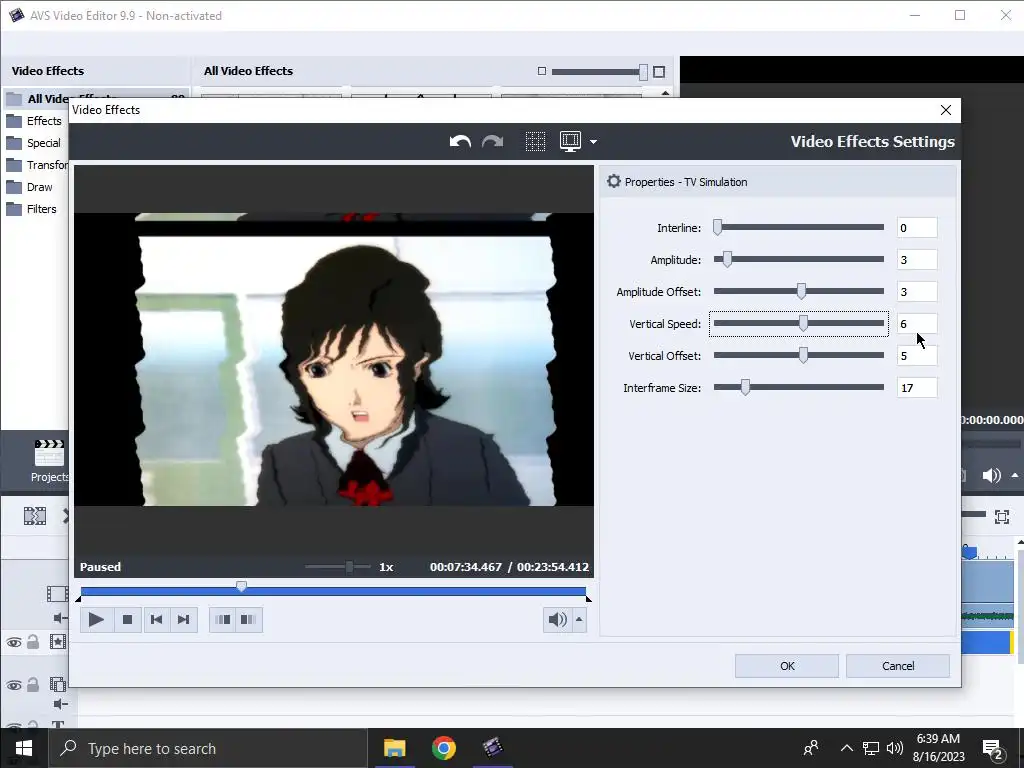The width and height of the screenshot is (1024, 768).
Task: Click the Vertical Offset value field
Action: (917, 356)
